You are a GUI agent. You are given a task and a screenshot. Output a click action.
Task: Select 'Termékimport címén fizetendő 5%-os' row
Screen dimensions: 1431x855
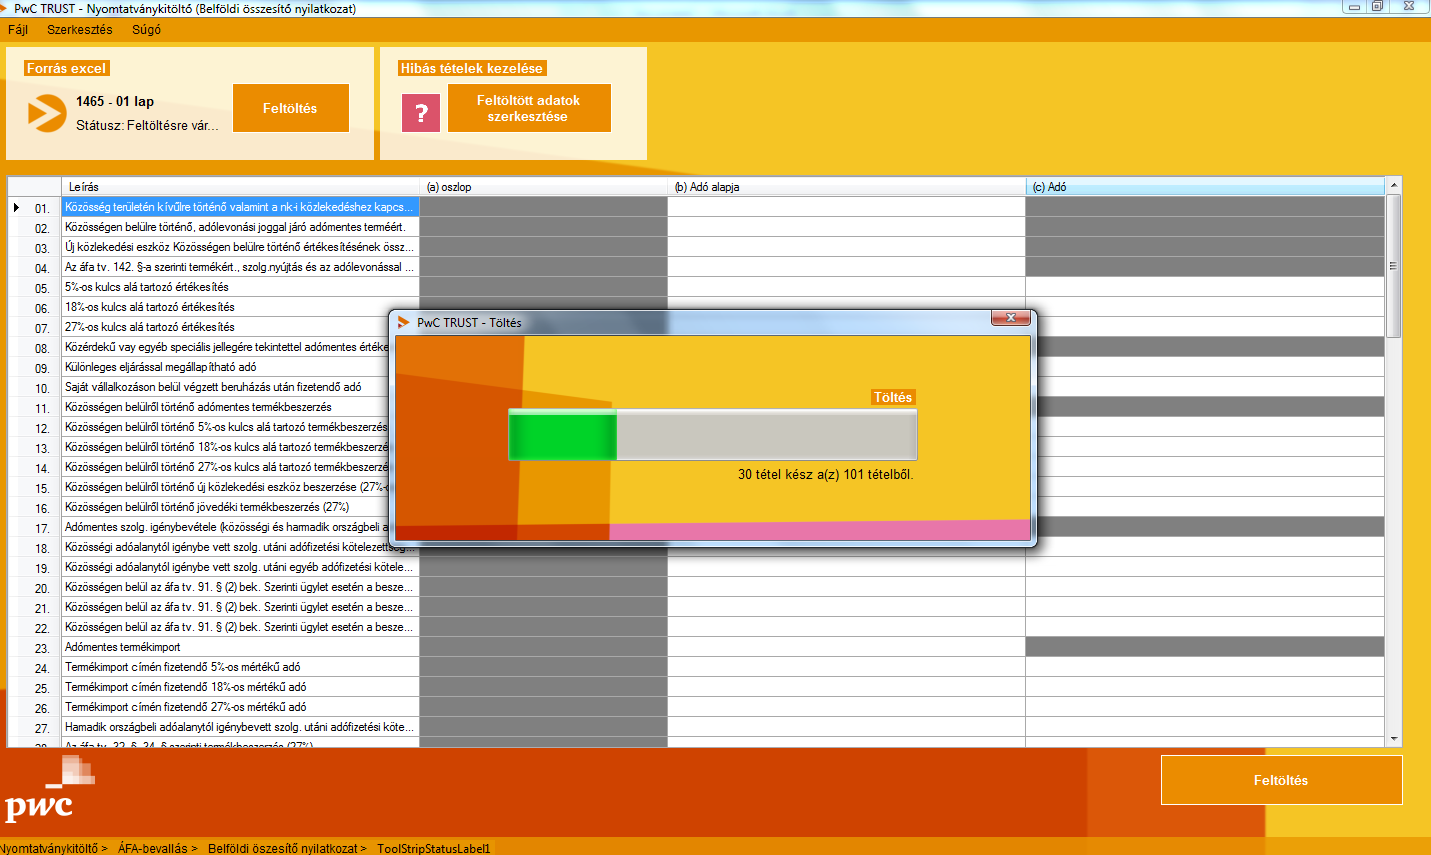click(240, 667)
